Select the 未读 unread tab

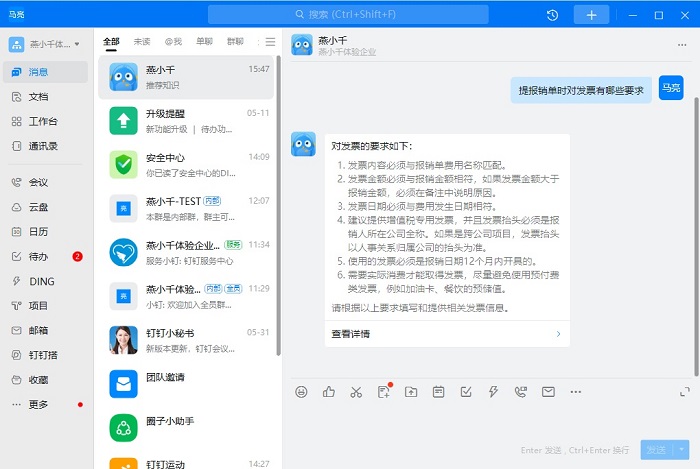click(x=142, y=42)
